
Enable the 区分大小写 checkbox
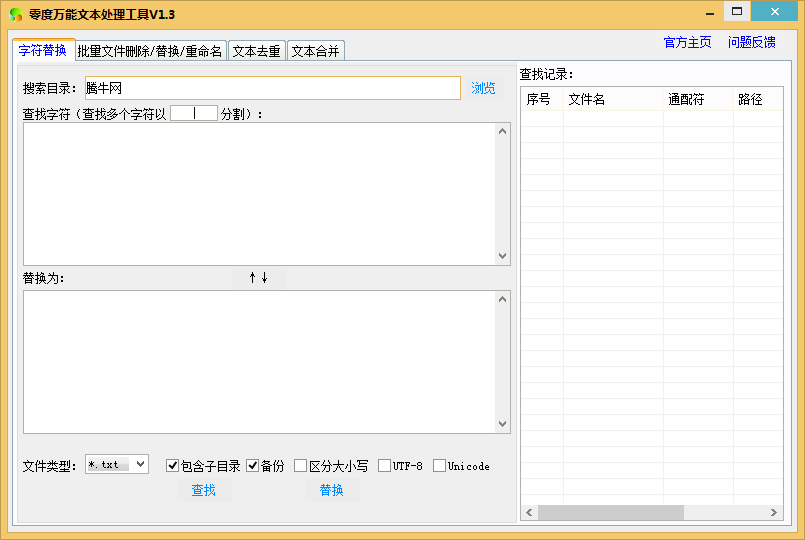[x=300, y=466]
